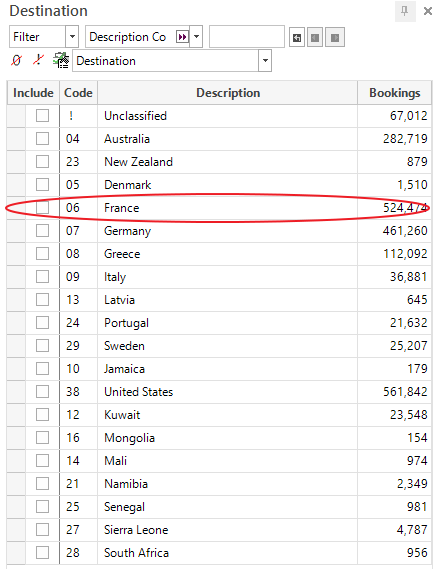This screenshot has height=569, width=437.
Task: Expand the Description Co dropdown arrow
Action: point(196,37)
